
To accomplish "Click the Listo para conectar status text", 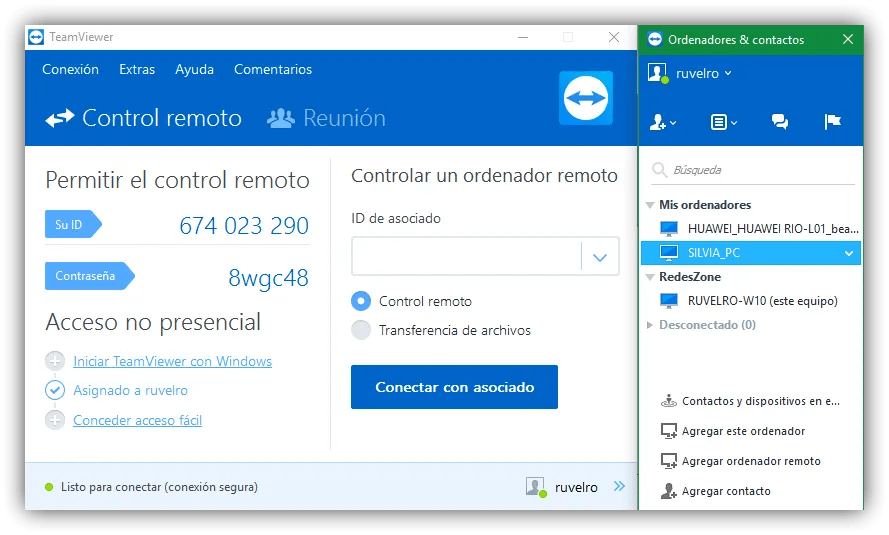I will [x=159, y=487].
